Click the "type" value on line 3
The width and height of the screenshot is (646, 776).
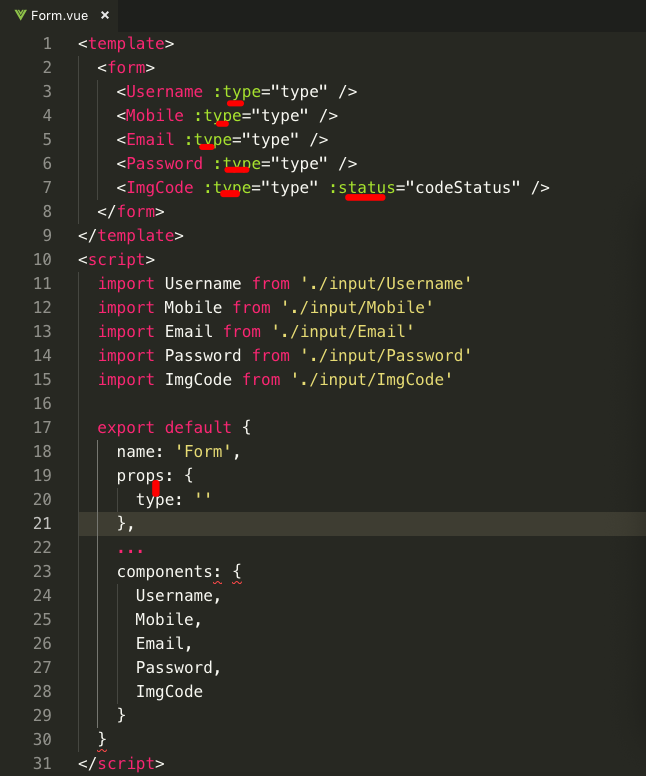299,92
